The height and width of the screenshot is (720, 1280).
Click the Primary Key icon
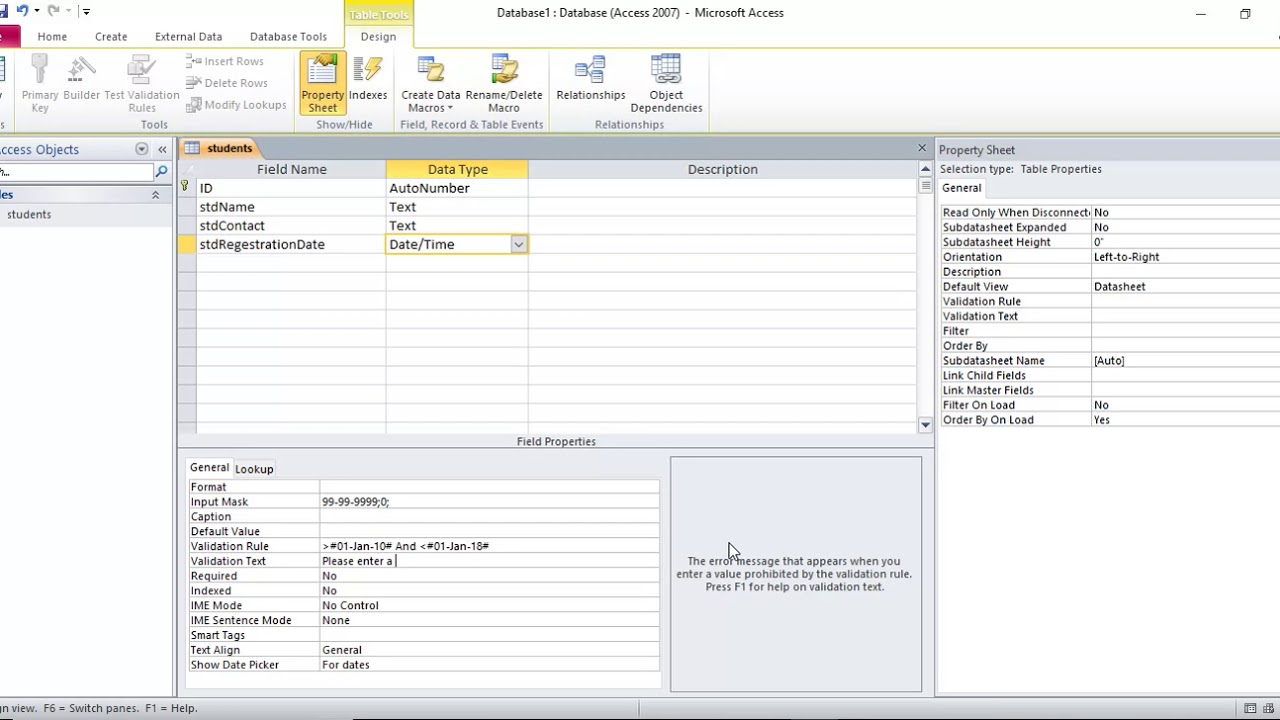point(40,84)
